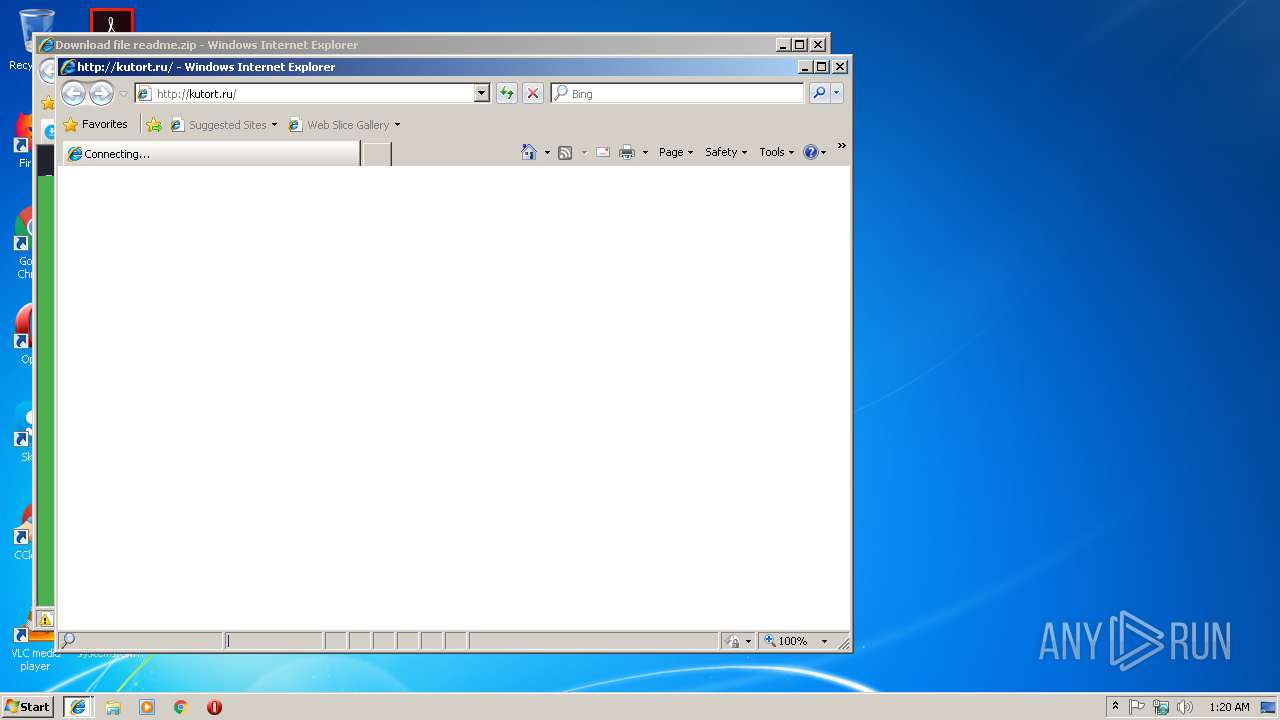
Task: Print the page with printer icon
Action: point(627,152)
